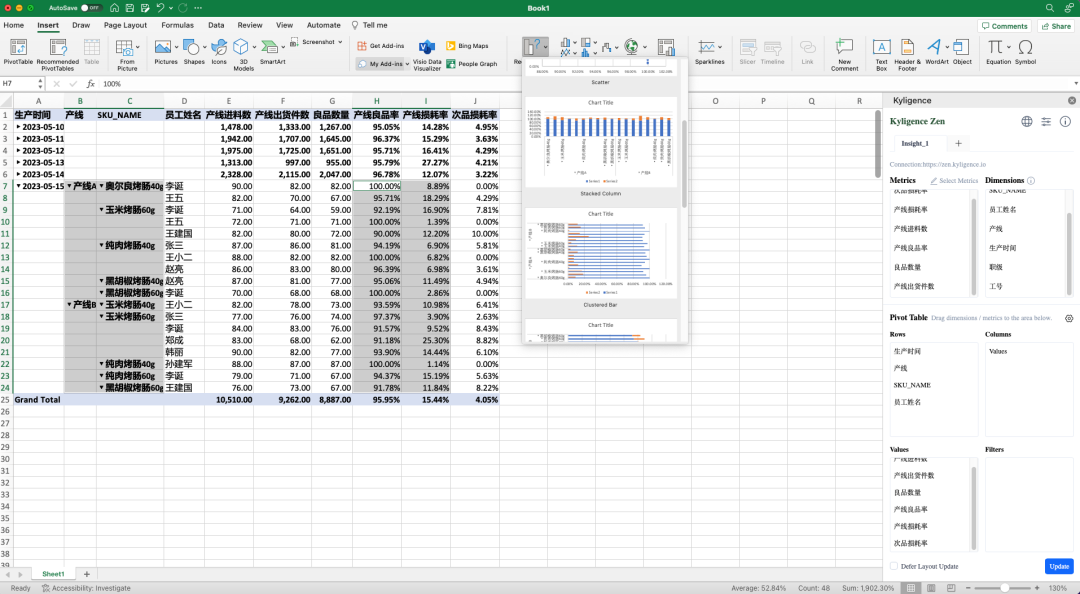Open the Icons gallery
This screenshot has height=594, width=1080.
tap(219, 52)
